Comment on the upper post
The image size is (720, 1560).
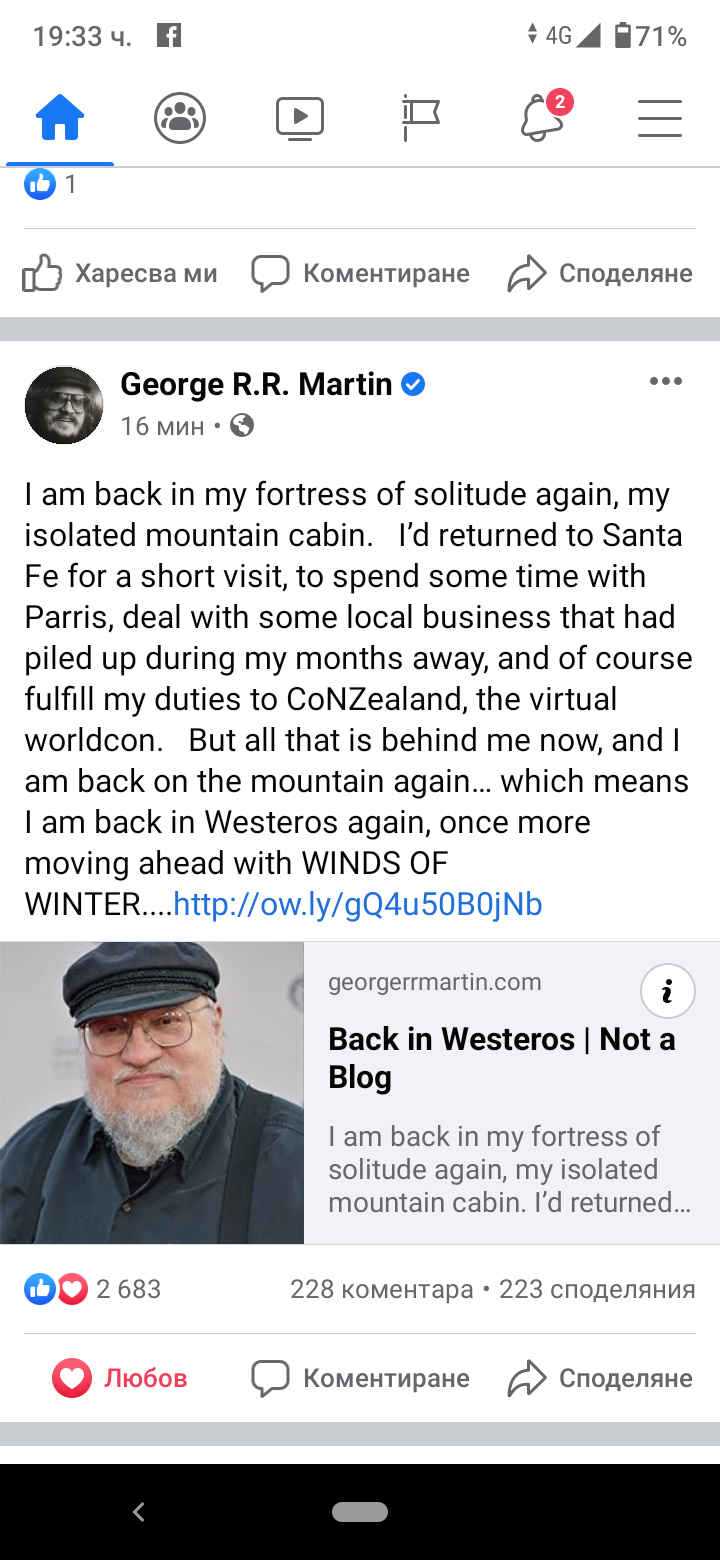coord(360,273)
